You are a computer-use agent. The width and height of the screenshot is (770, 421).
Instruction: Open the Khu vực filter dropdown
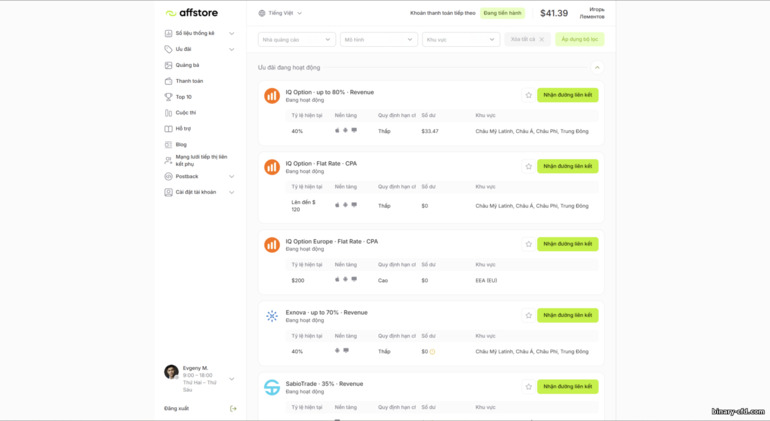click(461, 40)
